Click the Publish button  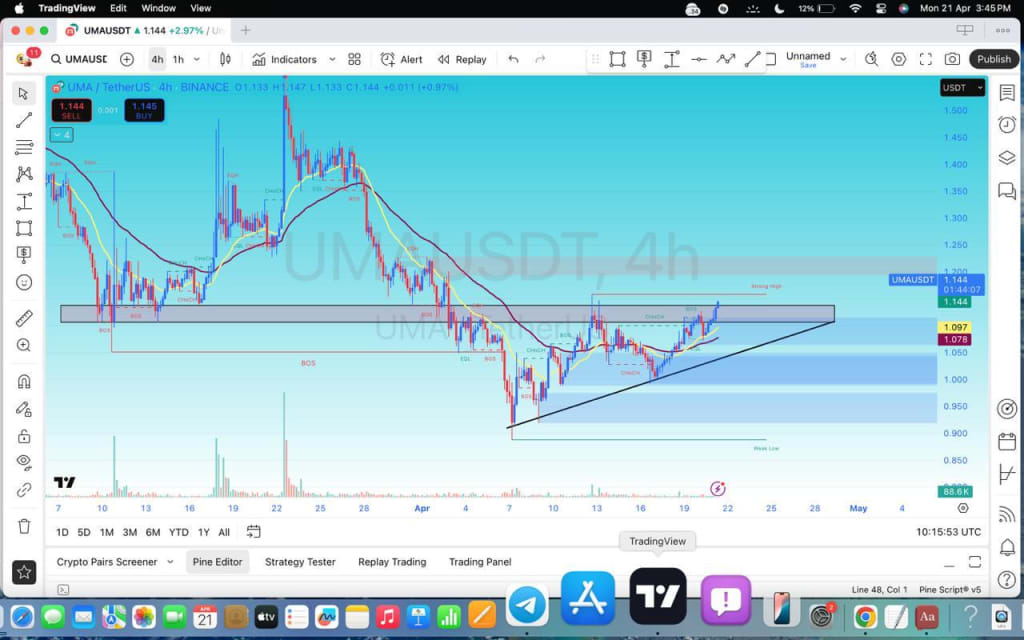[x=994, y=59]
